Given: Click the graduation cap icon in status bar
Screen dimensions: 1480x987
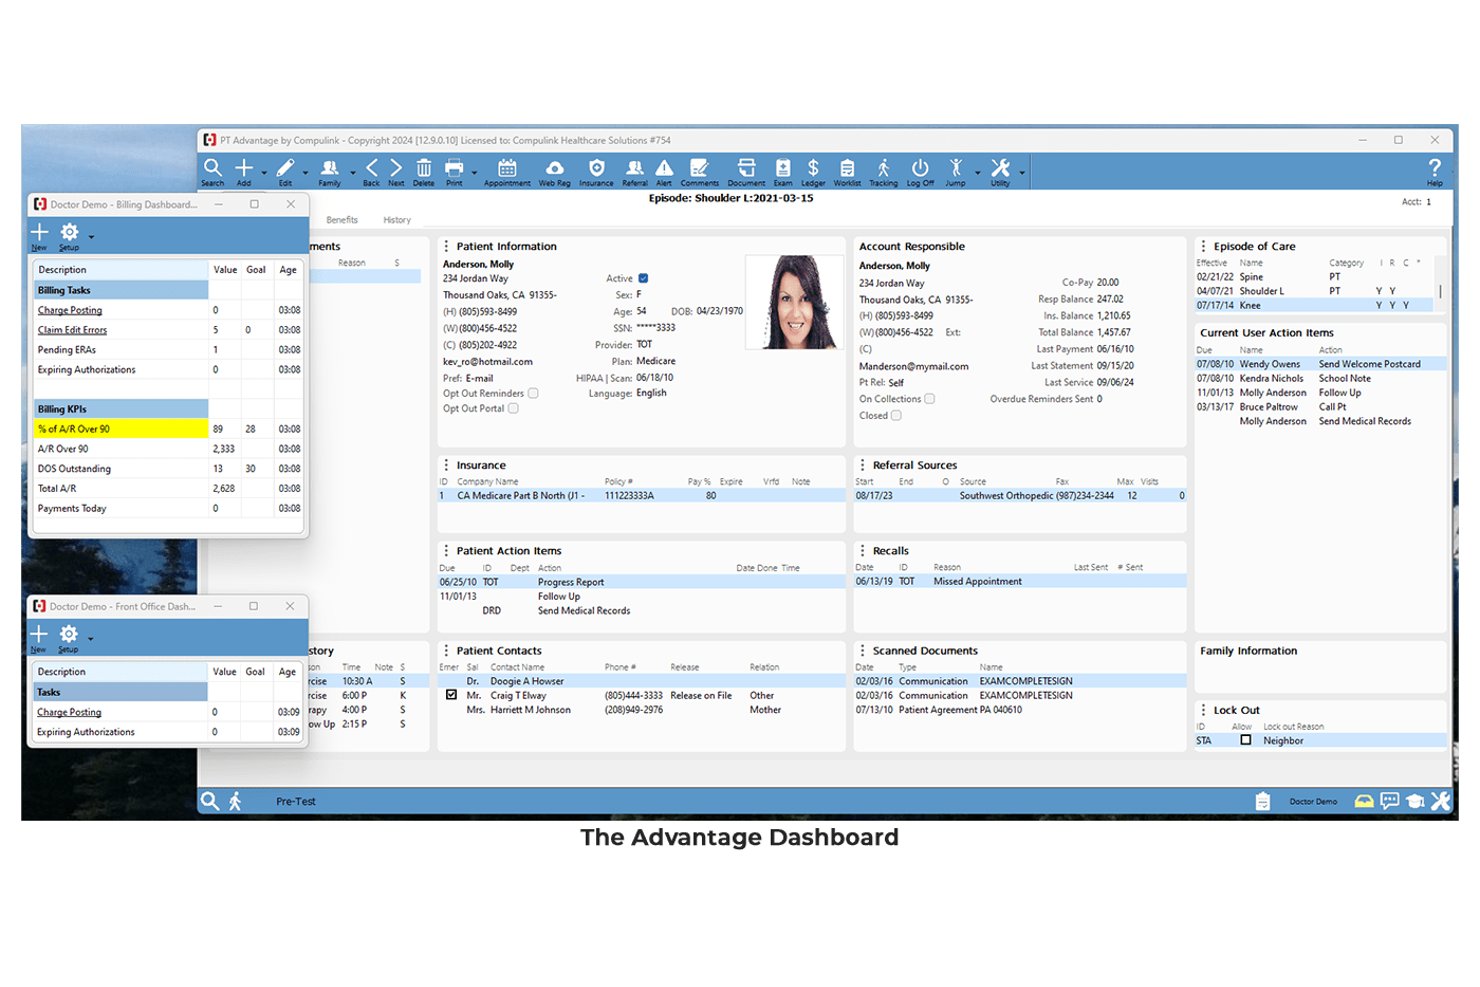Looking at the screenshot, I should click(1415, 801).
